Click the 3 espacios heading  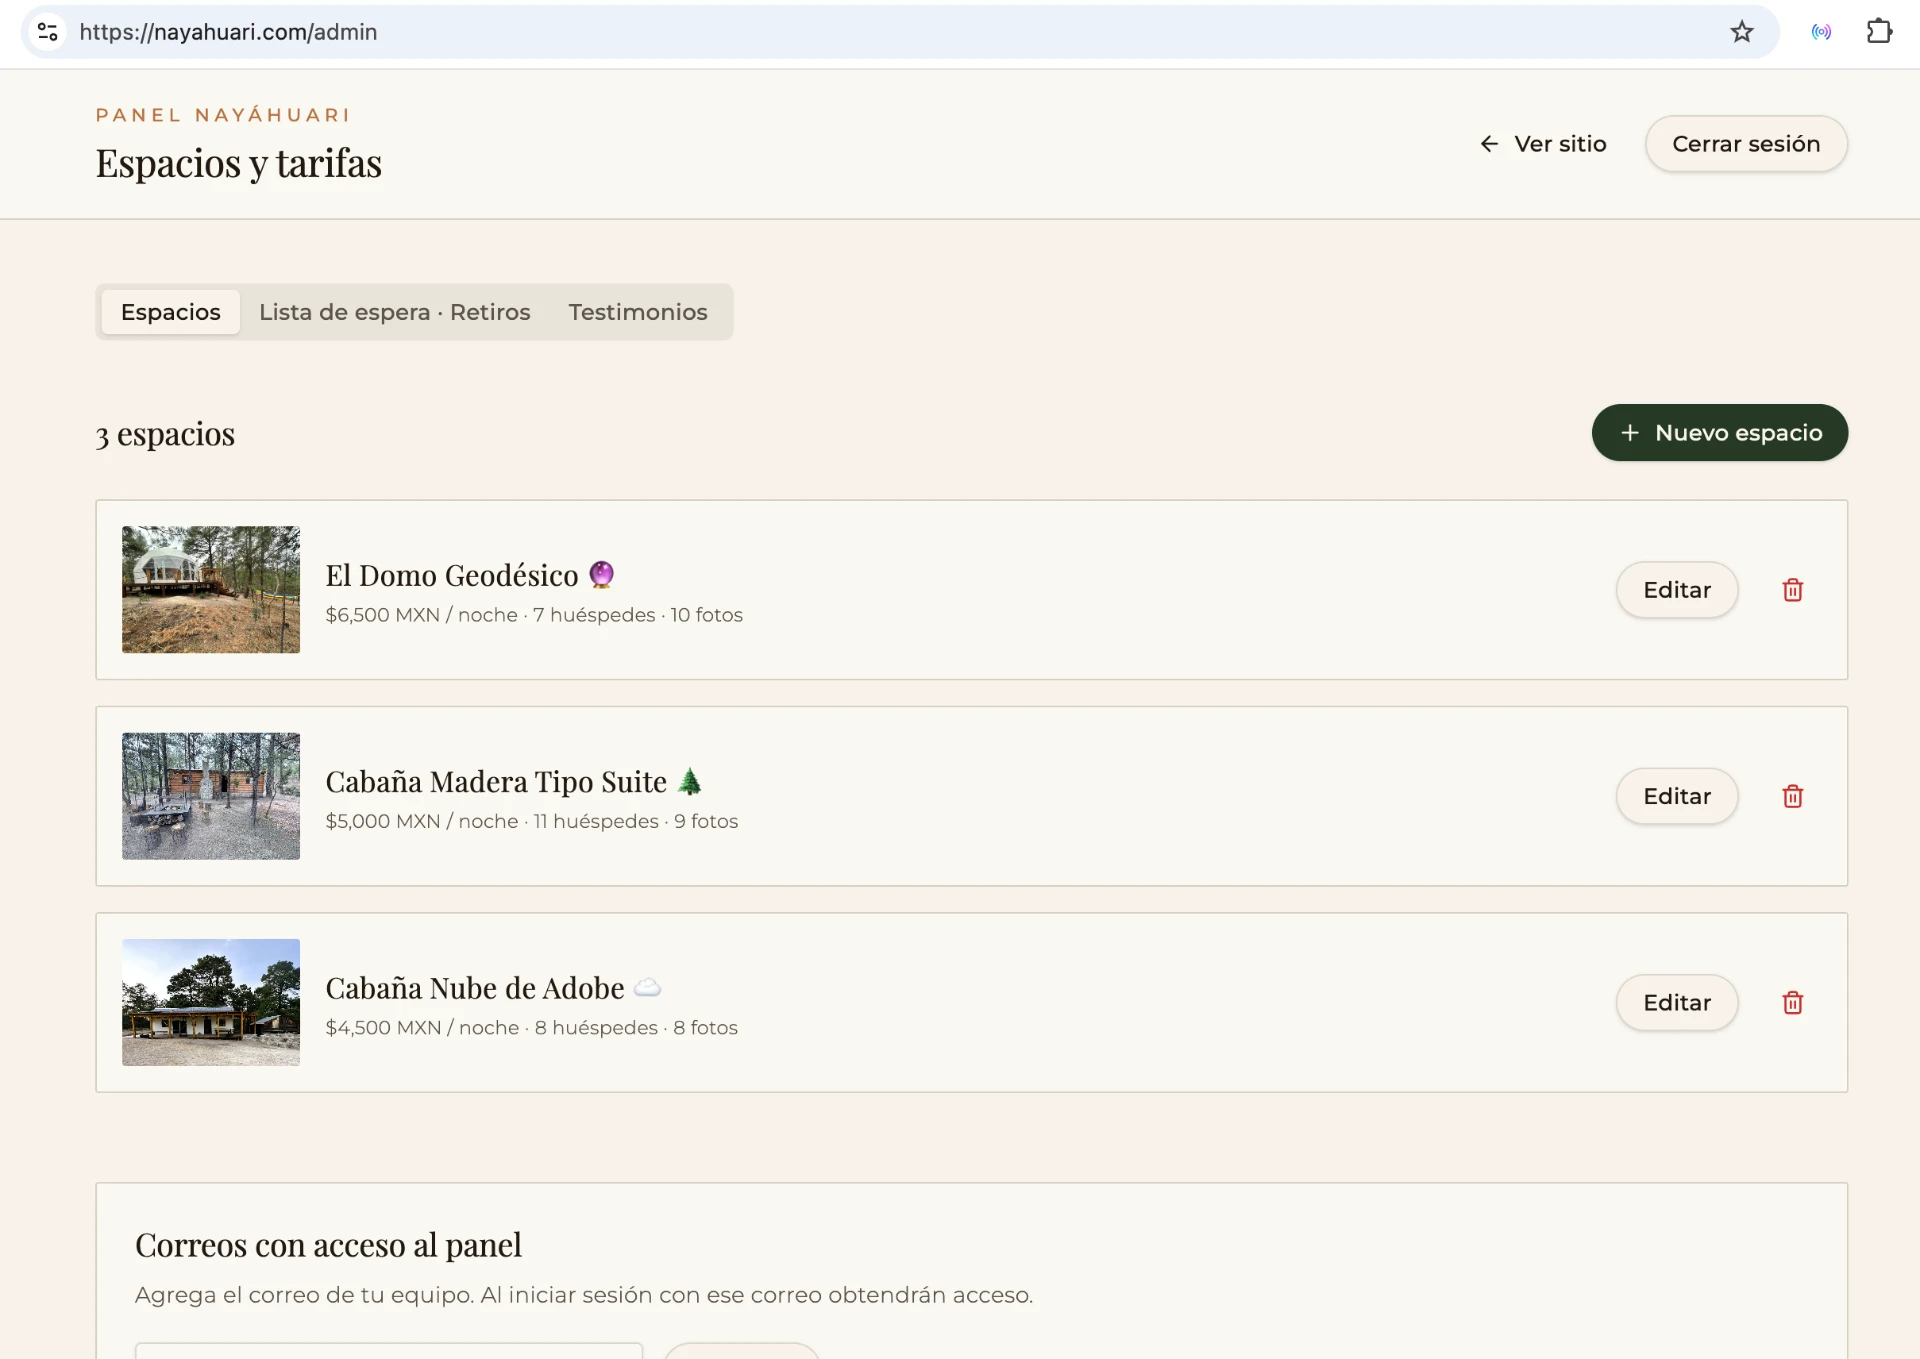(x=165, y=434)
